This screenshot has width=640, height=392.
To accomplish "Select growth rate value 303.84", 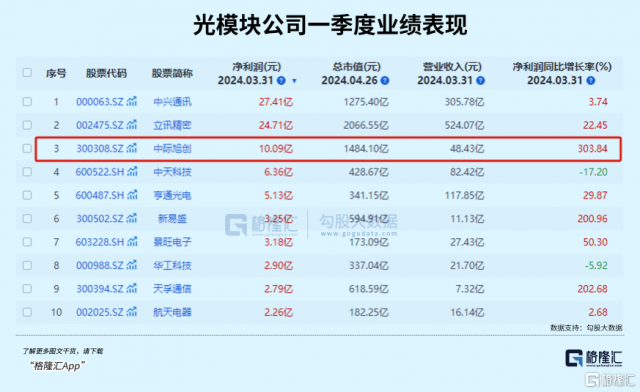I will pyautogui.click(x=592, y=148).
